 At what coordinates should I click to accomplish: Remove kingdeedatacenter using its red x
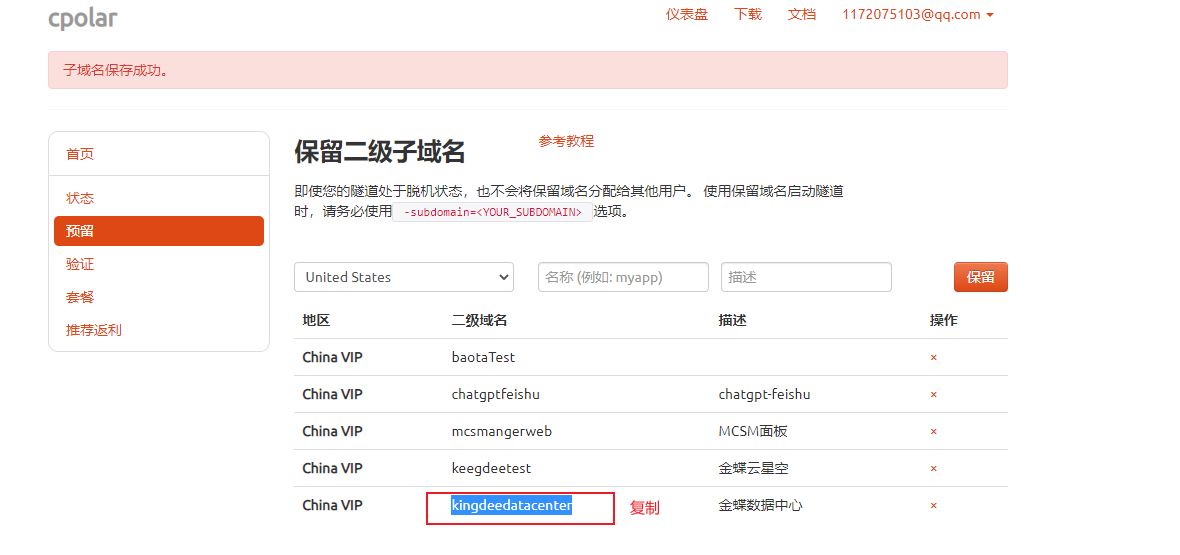(933, 505)
